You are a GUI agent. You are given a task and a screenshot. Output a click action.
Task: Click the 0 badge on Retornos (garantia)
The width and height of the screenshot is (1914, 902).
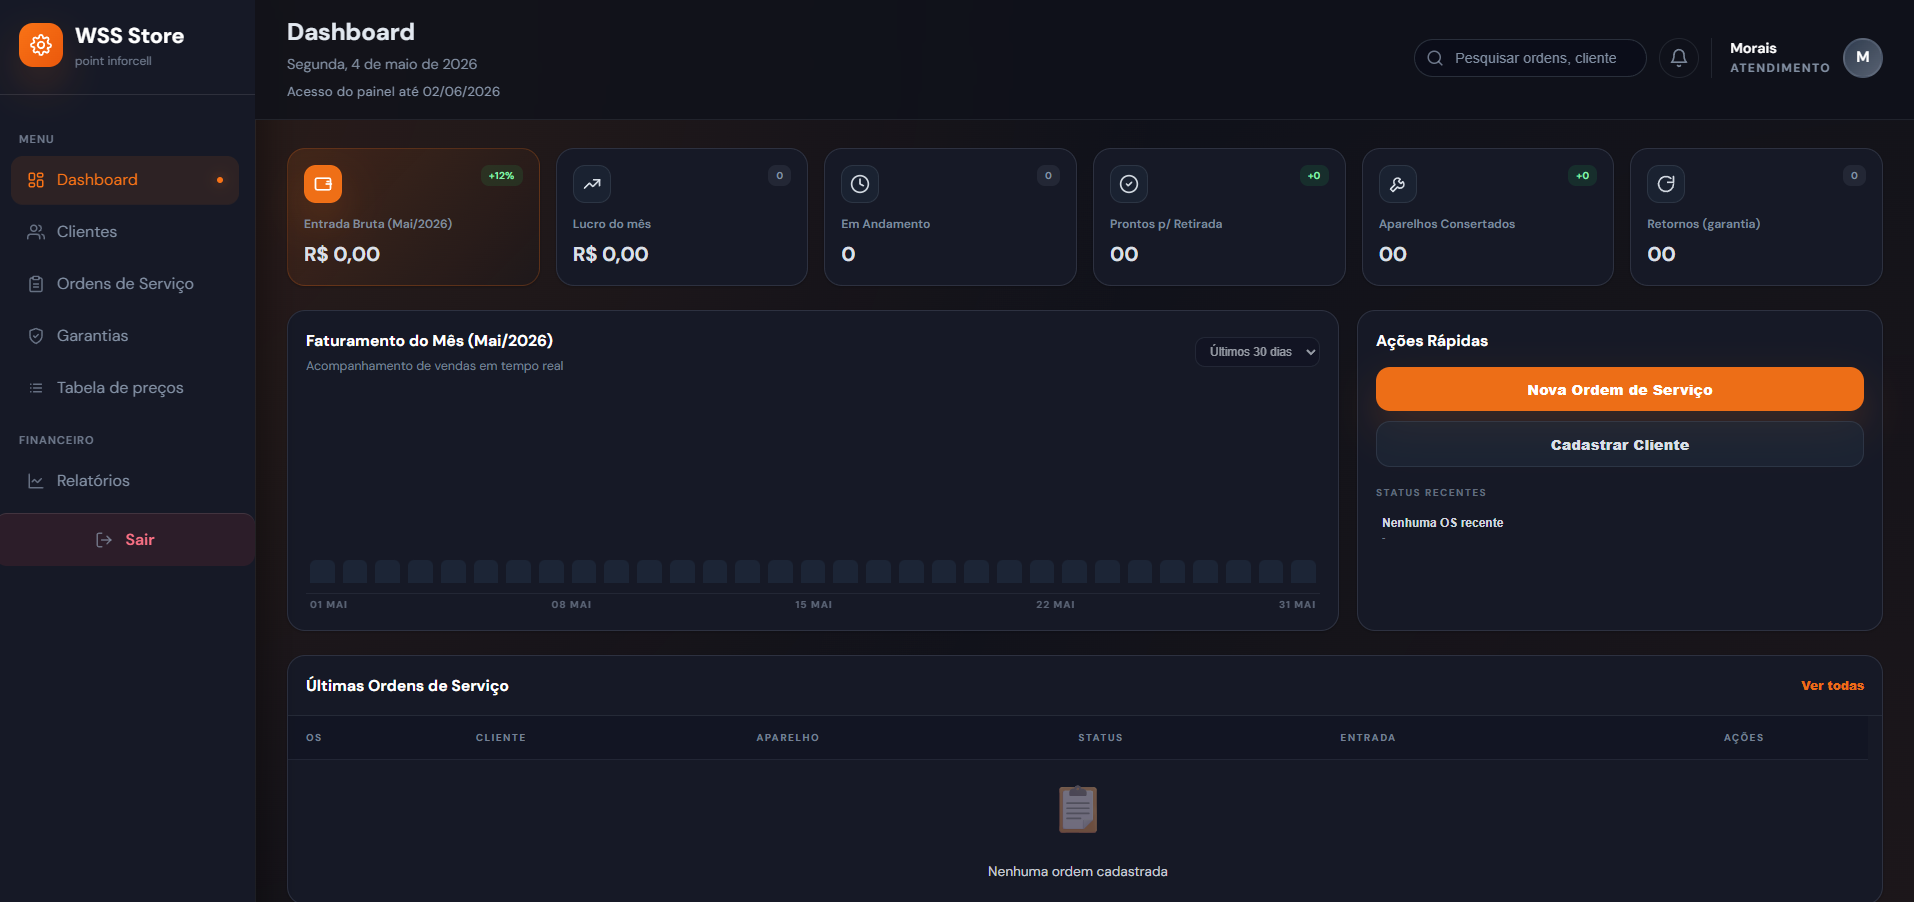pyautogui.click(x=1854, y=176)
